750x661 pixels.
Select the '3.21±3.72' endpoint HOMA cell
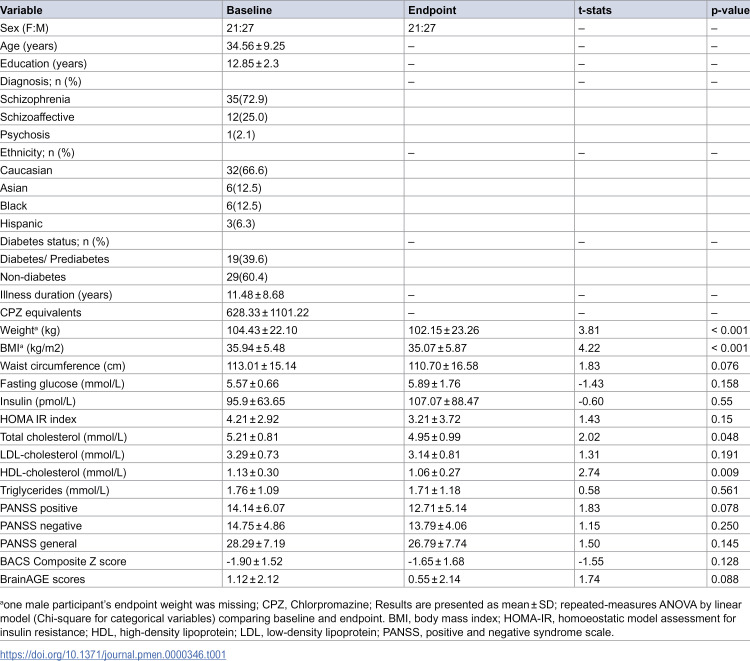[434, 419]
